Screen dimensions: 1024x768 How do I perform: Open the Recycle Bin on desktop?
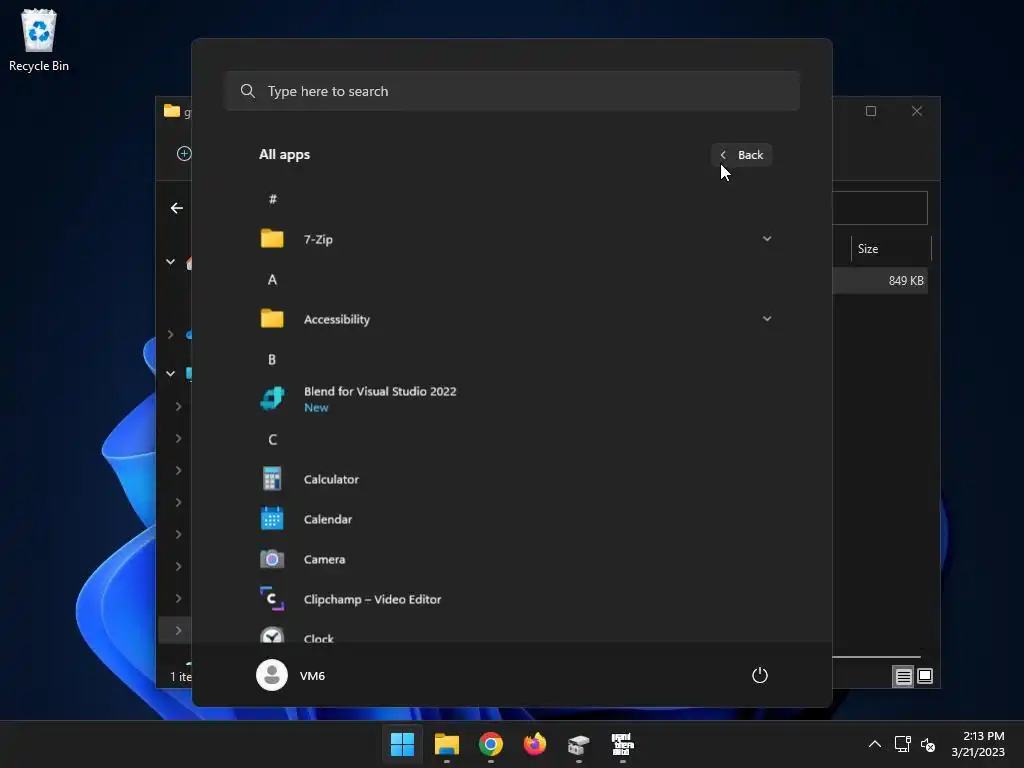tap(39, 40)
